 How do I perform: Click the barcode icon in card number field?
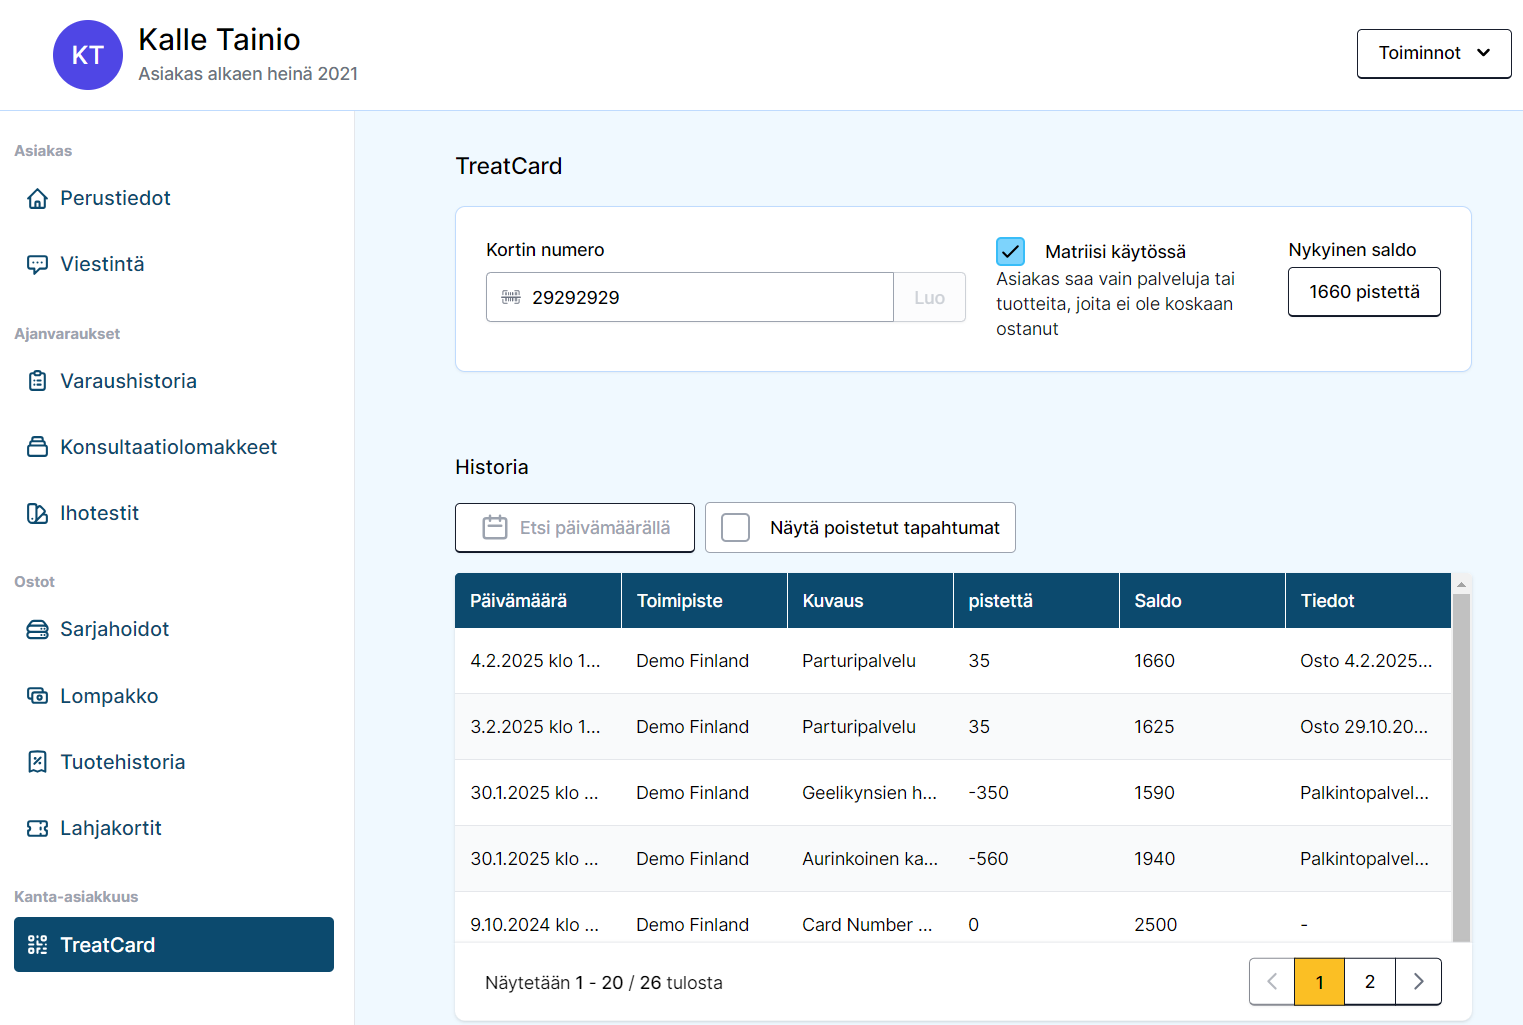(x=511, y=297)
